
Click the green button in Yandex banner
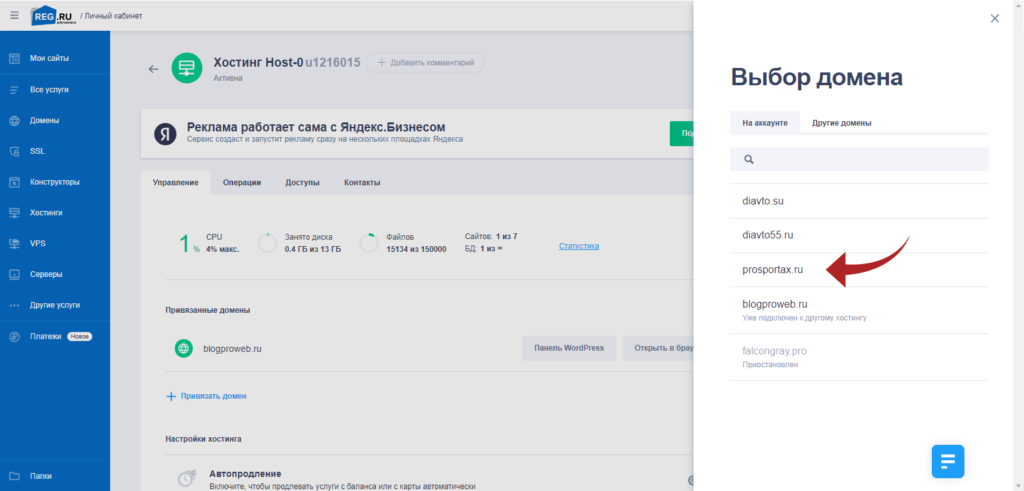click(681, 133)
